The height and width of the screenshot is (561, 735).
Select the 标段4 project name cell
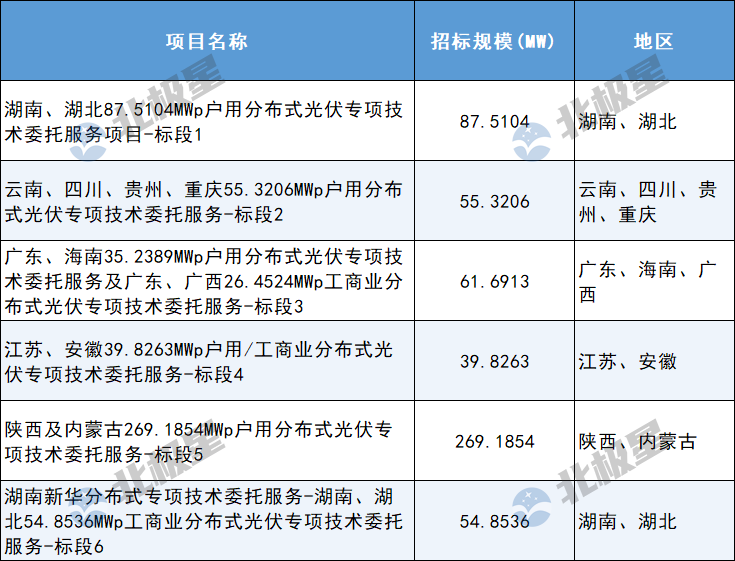point(205,361)
